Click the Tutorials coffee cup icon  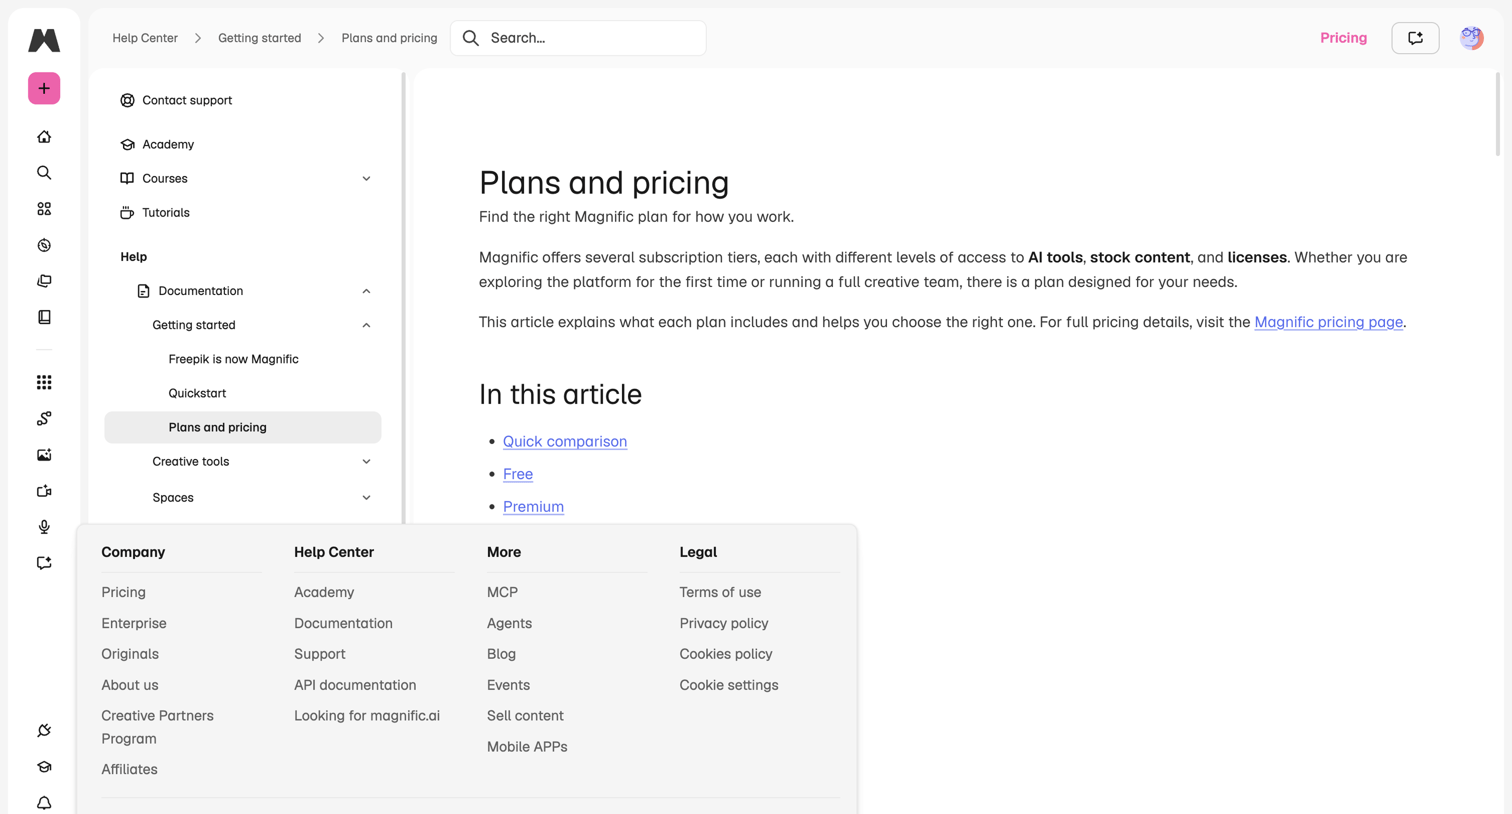tap(127, 212)
